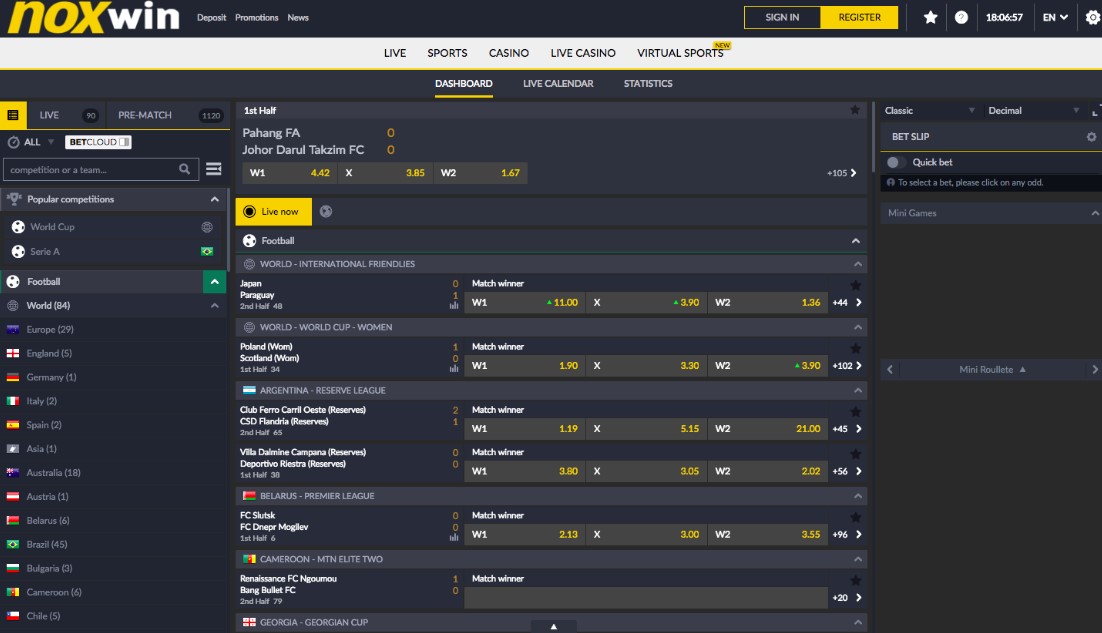Favorite the Poland vs Scotland women match
1102x633 pixels.
point(855,348)
